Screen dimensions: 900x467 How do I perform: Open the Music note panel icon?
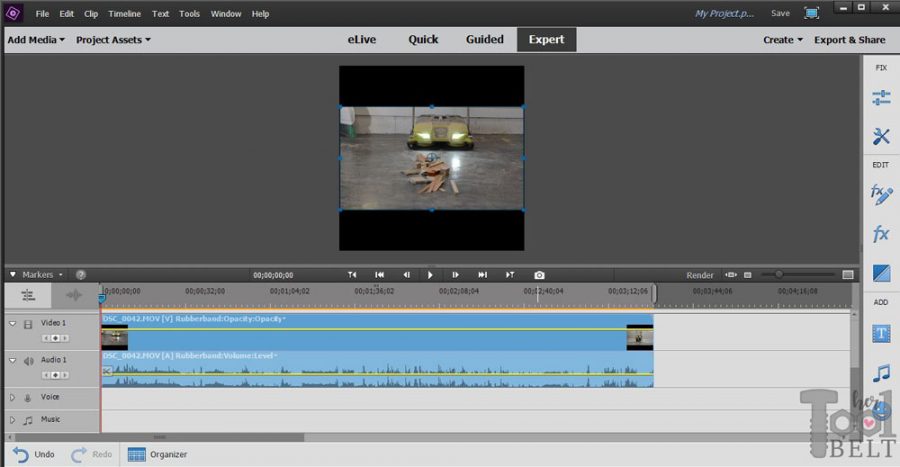881,373
